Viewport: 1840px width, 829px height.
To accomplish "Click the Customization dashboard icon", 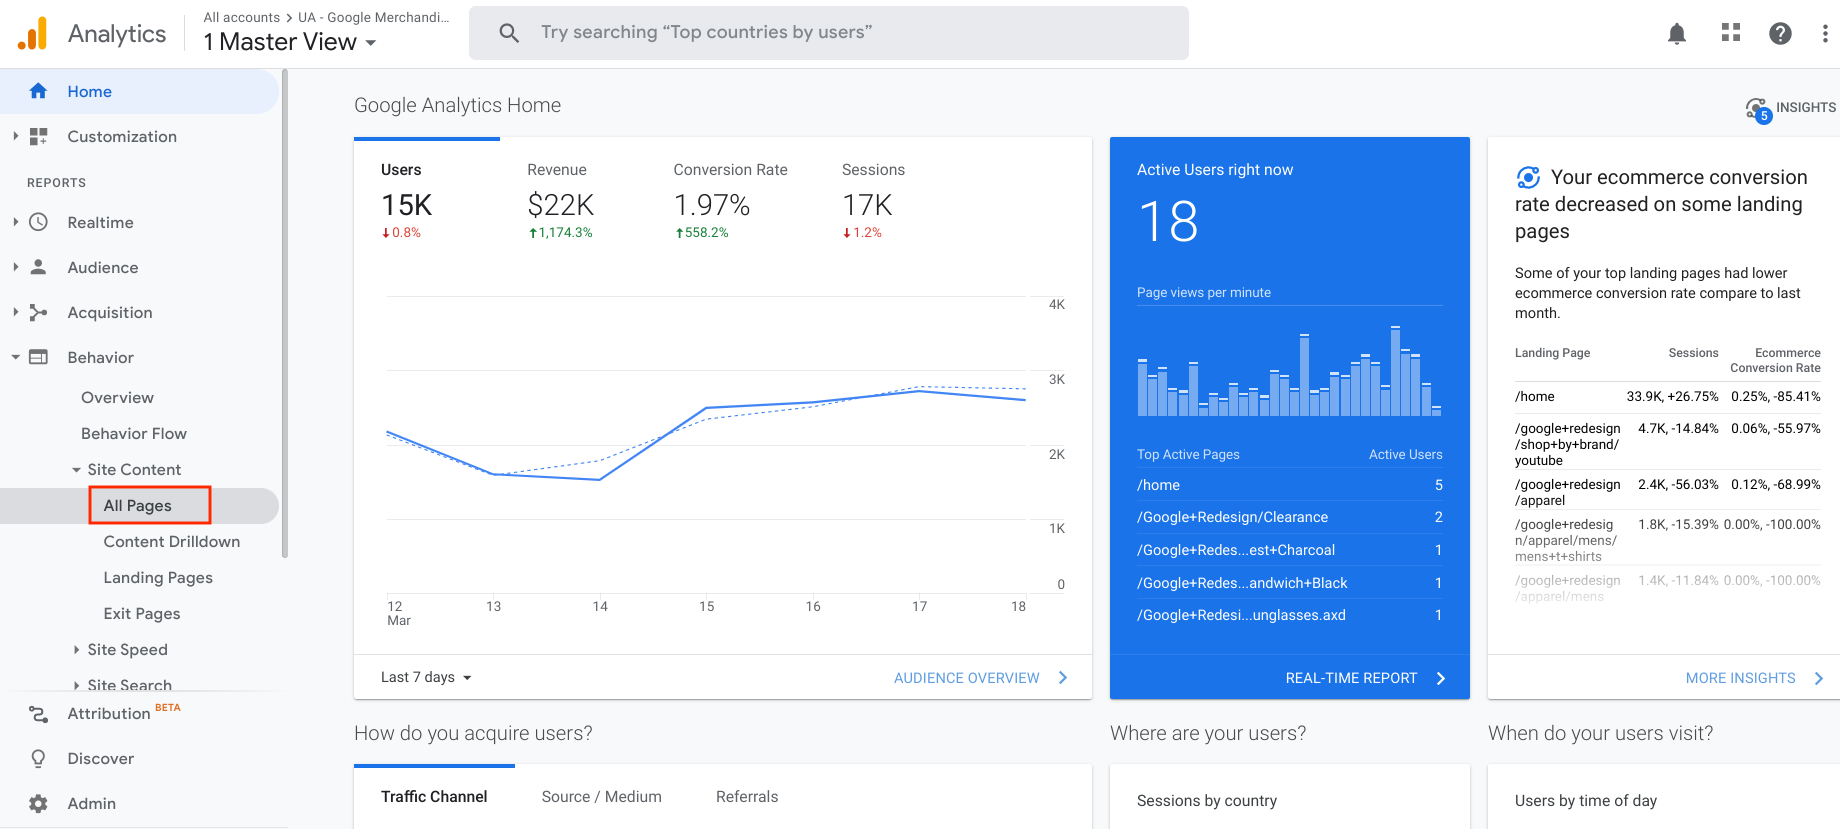I will [38, 136].
